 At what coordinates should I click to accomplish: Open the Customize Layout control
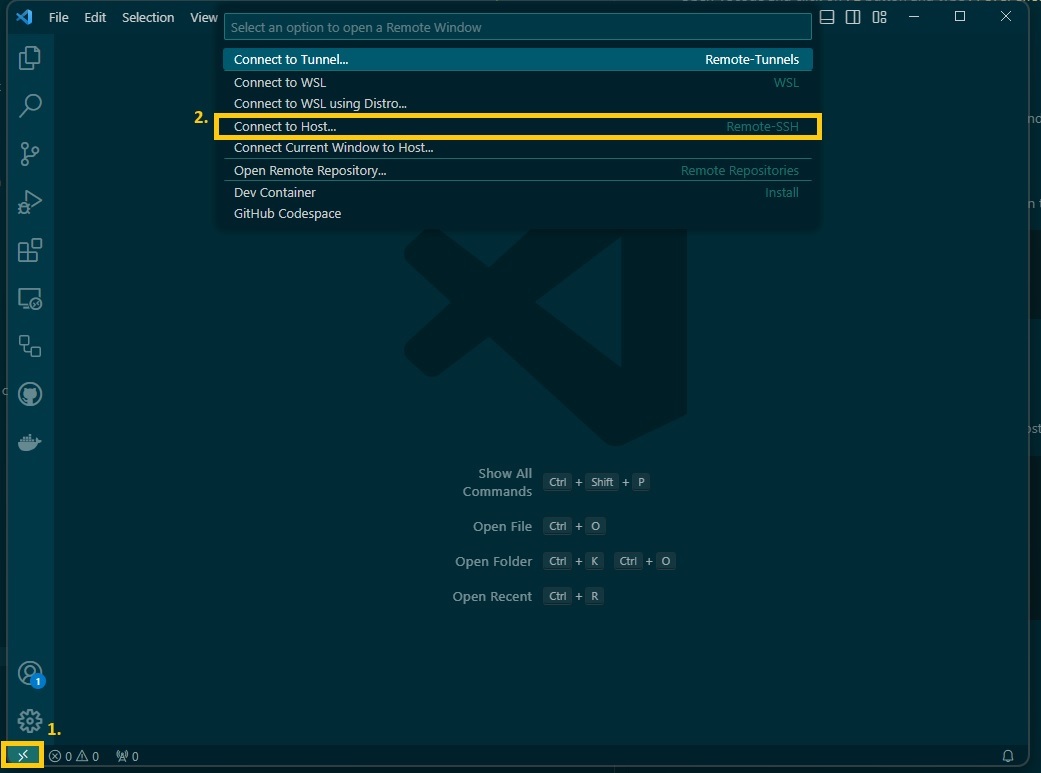(879, 17)
